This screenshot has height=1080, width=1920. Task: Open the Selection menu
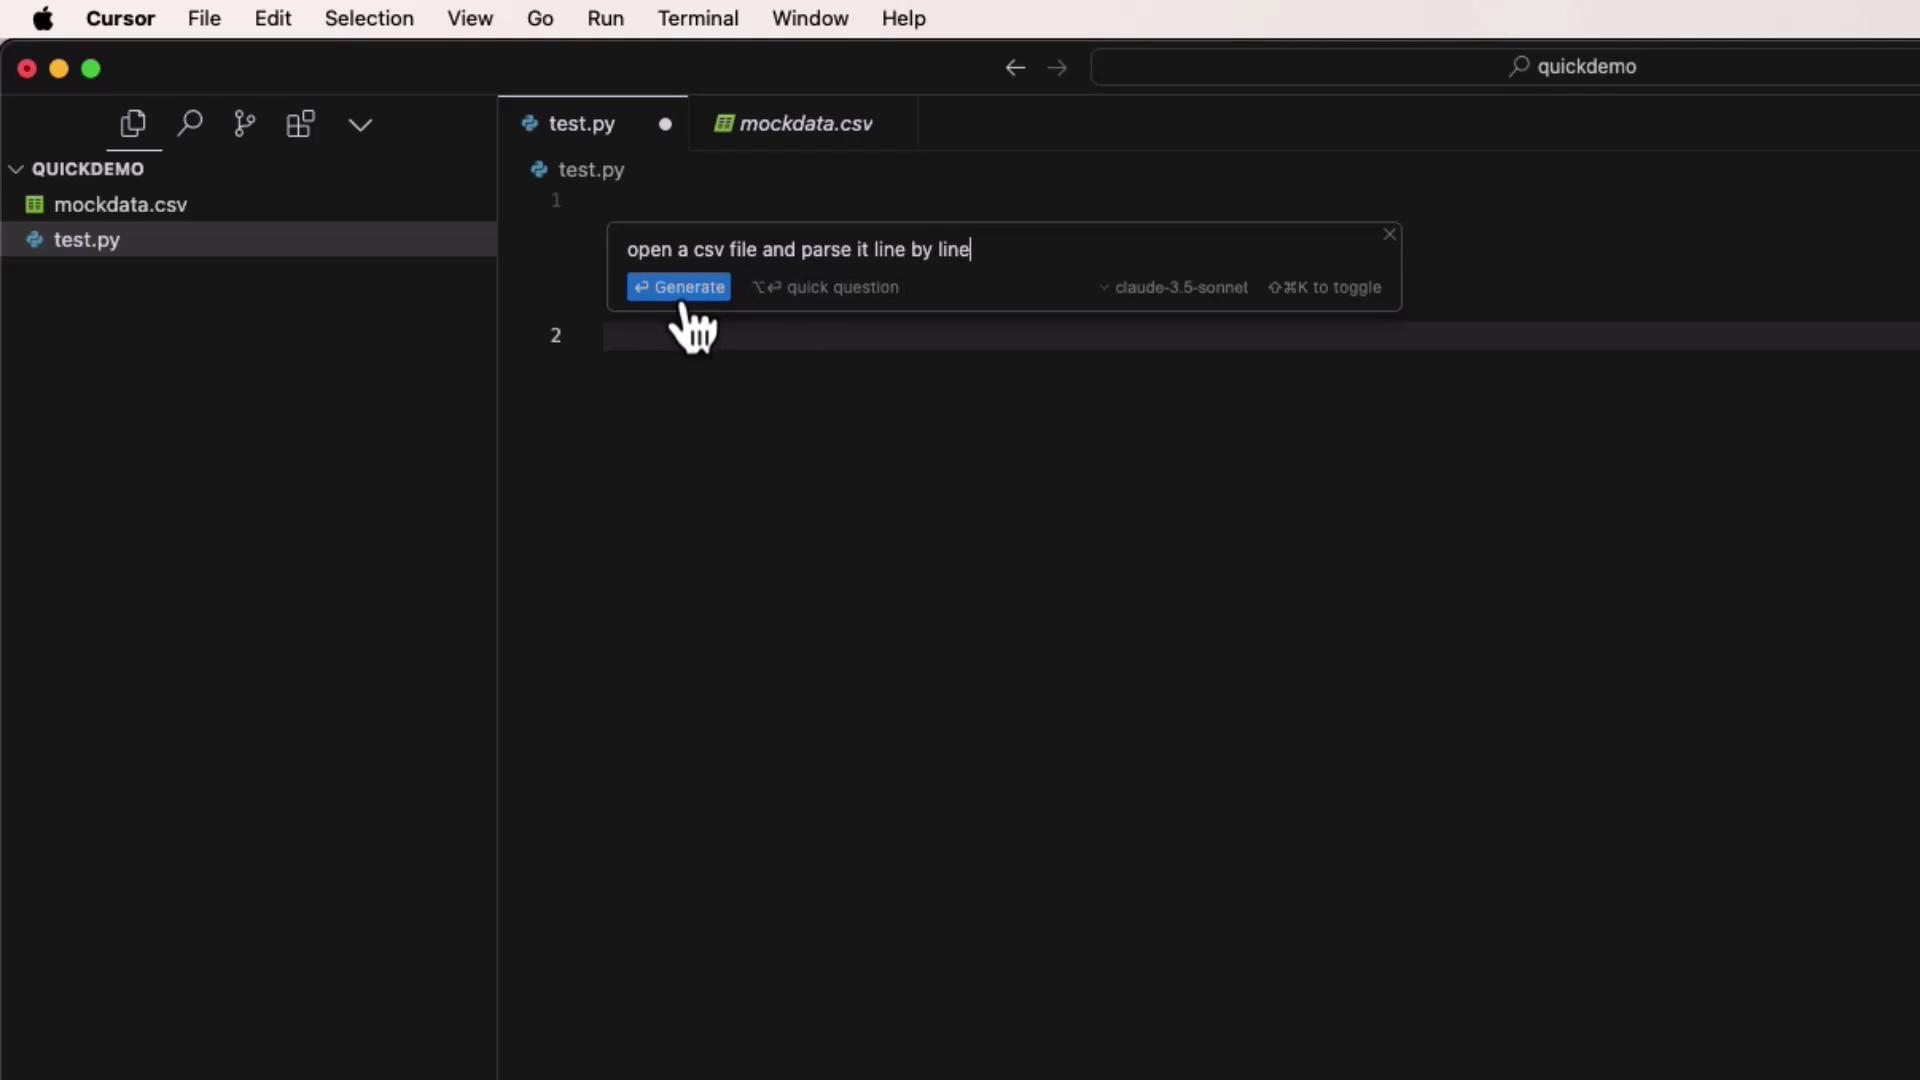point(368,18)
